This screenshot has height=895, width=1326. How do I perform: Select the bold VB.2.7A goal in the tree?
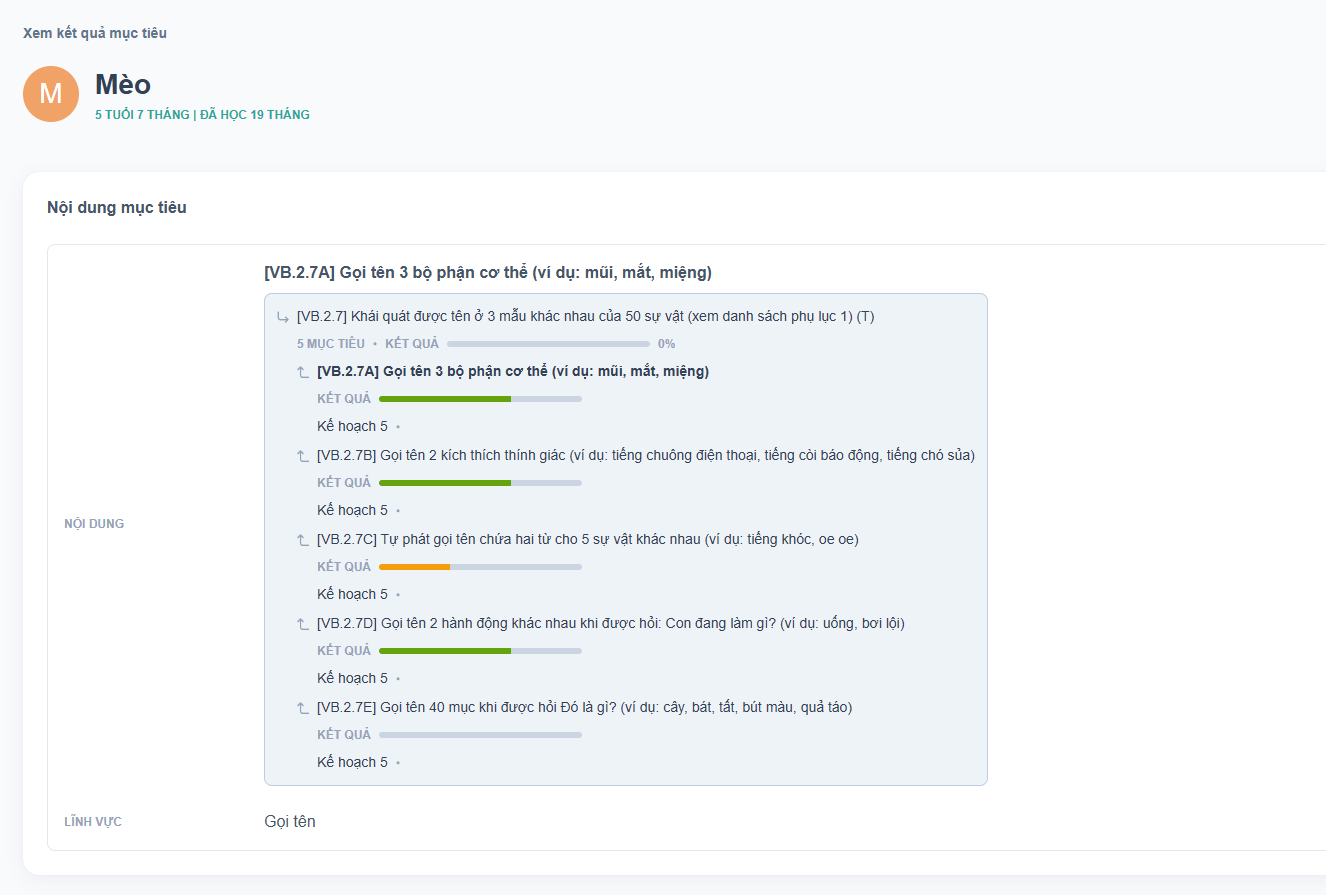(513, 371)
